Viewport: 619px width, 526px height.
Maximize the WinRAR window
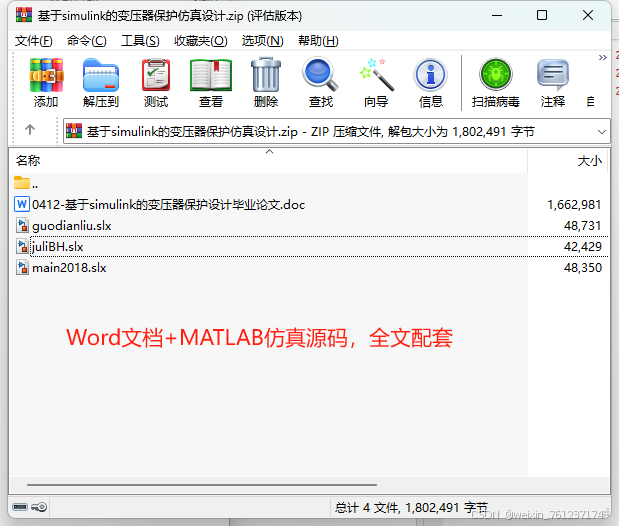542,16
